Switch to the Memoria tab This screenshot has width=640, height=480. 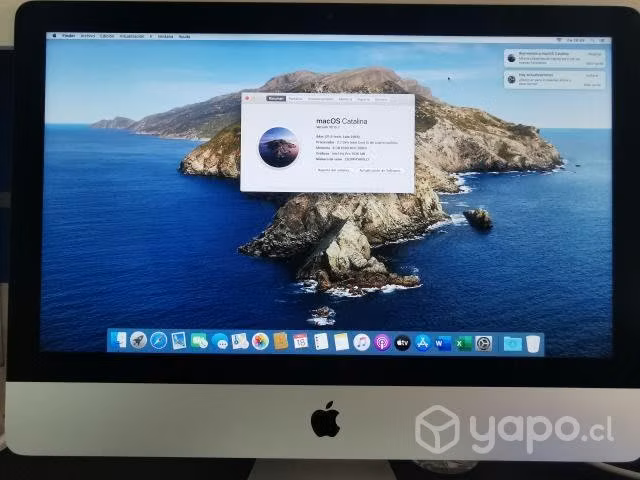pyautogui.click(x=345, y=99)
